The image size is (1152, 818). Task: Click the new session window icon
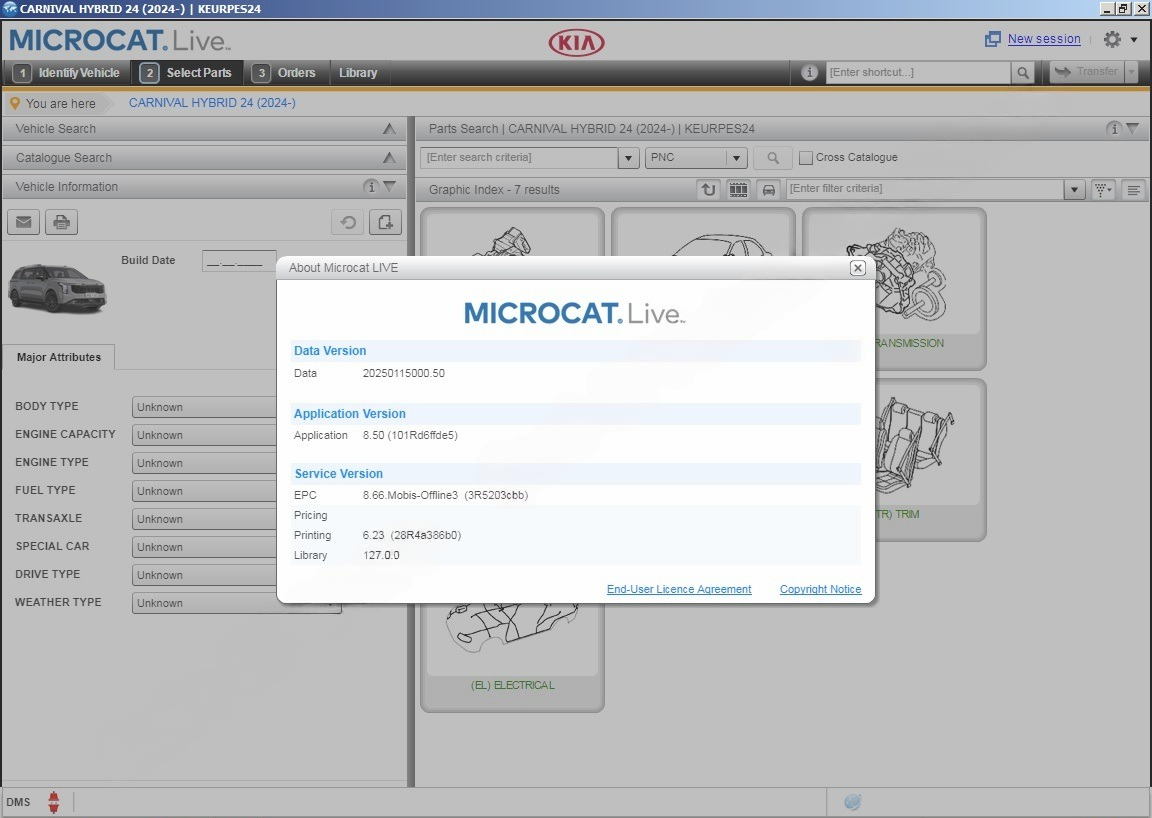tap(993, 39)
